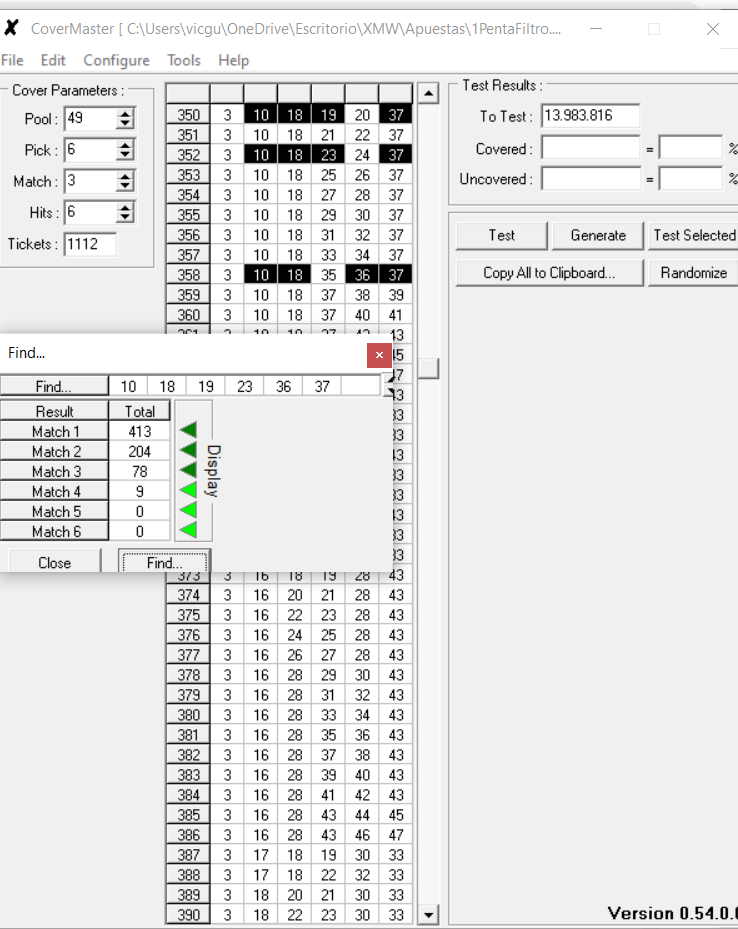Click the scroll down arrow of ticket list
Screen dimensions: 738x929
[428, 914]
